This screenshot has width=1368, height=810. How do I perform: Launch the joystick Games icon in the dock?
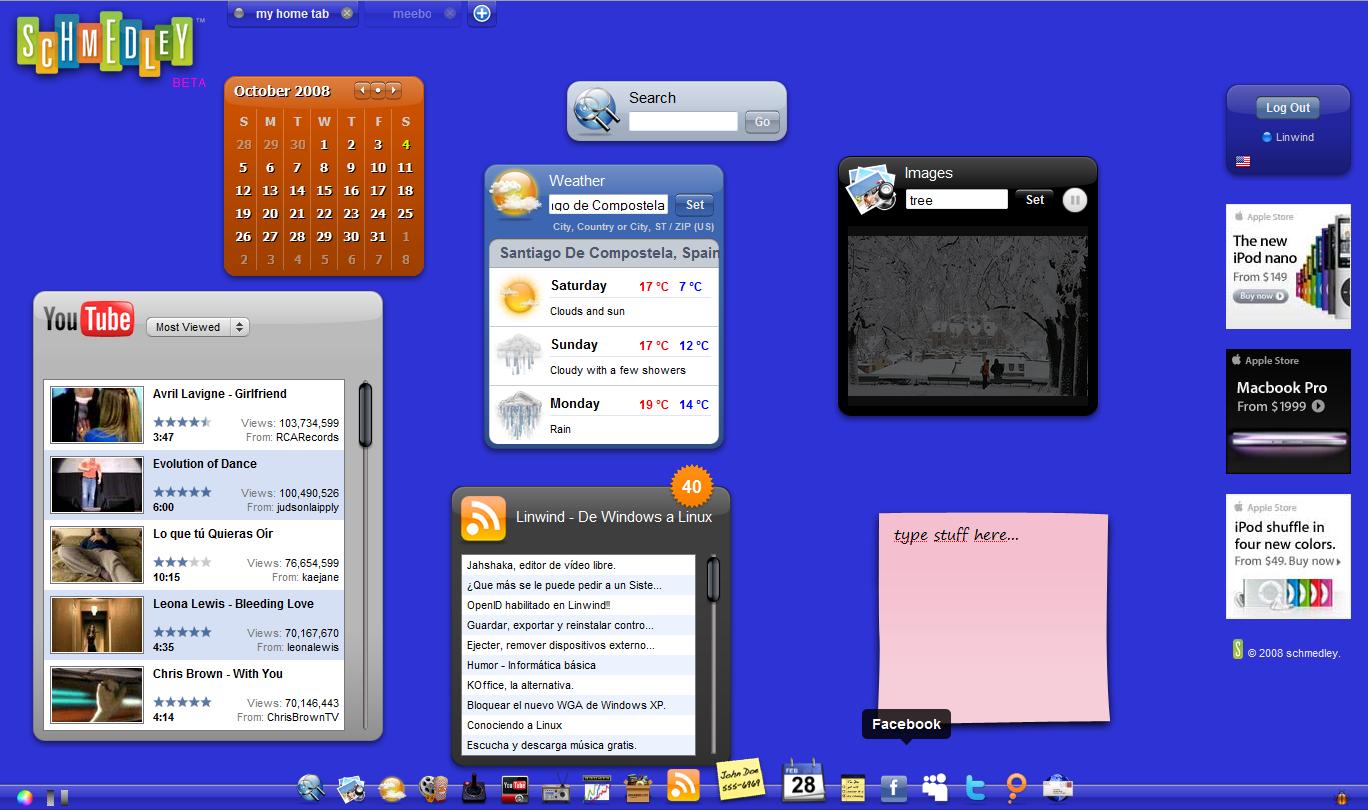(x=474, y=788)
